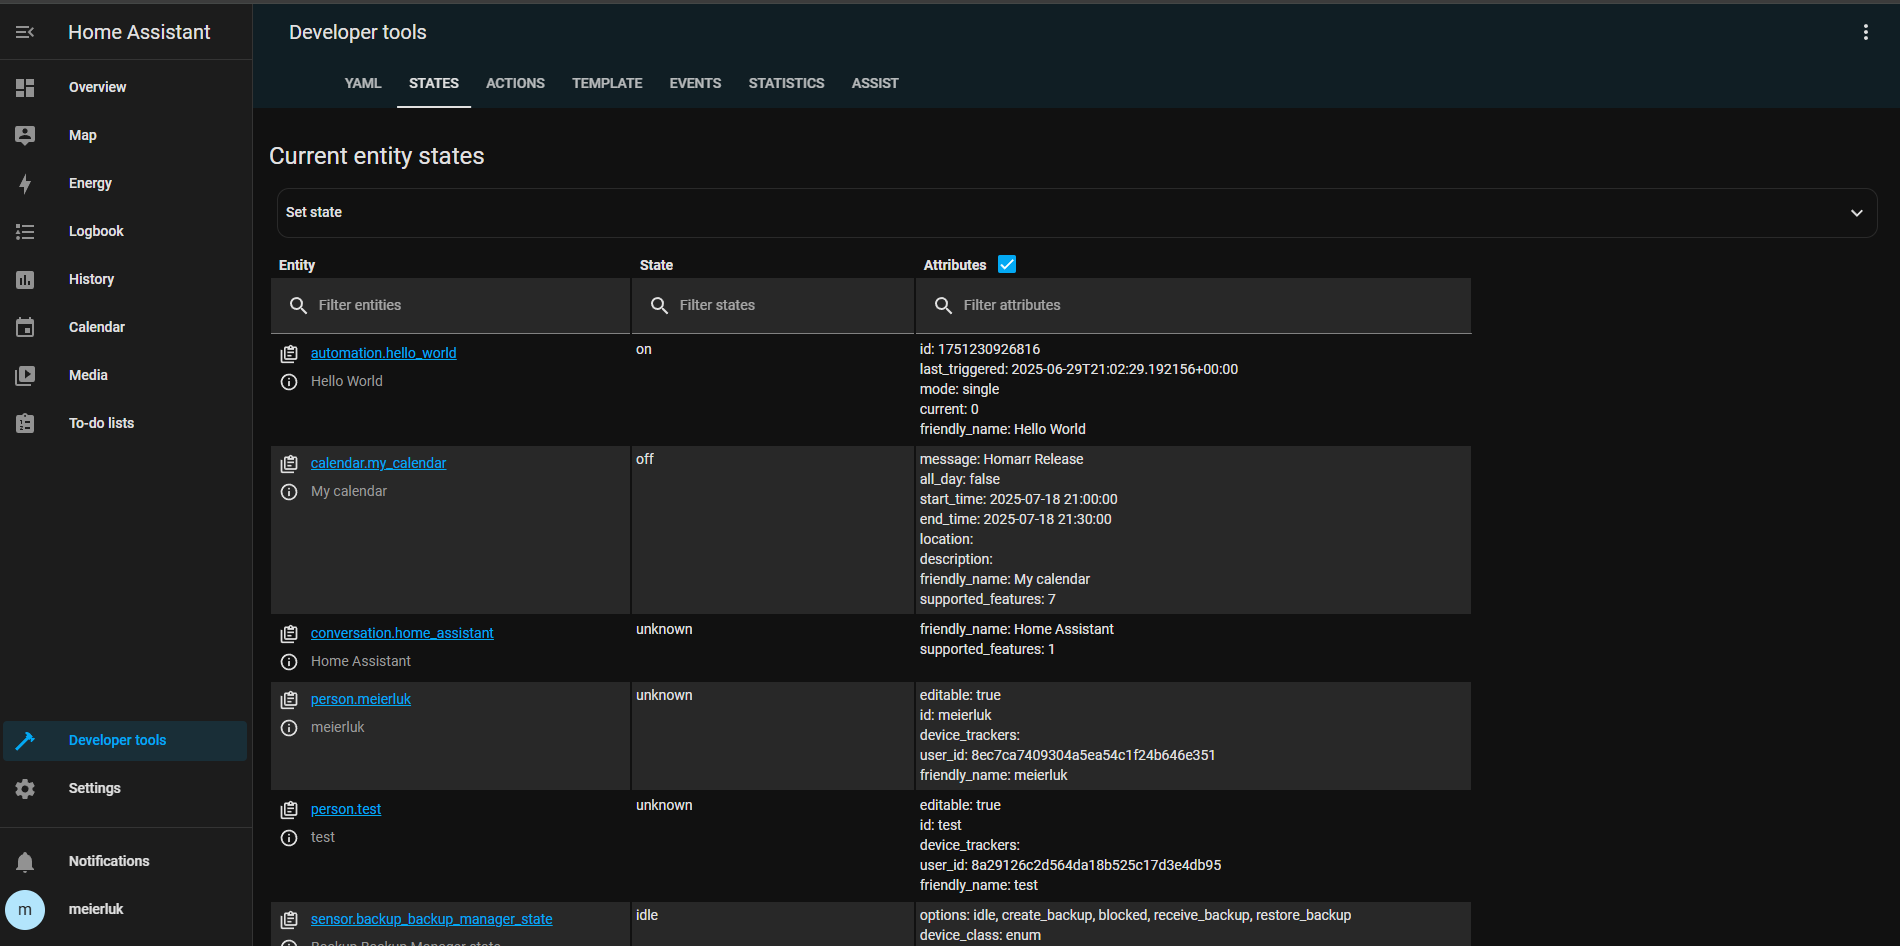
Task: Open the Media sidebar icon
Action: pos(25,375)
